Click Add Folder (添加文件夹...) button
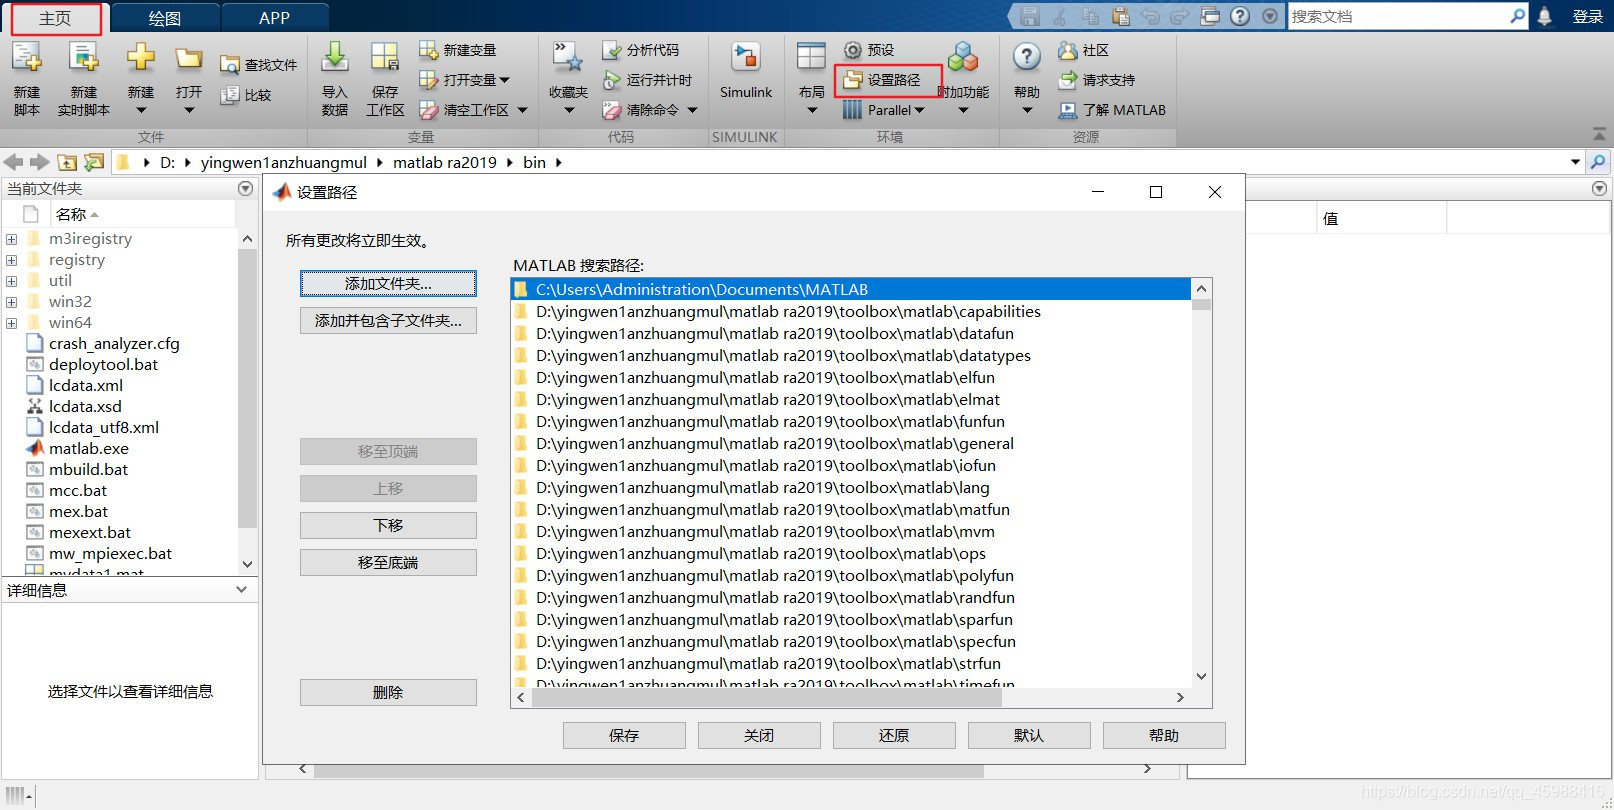 tap(388, 284)
